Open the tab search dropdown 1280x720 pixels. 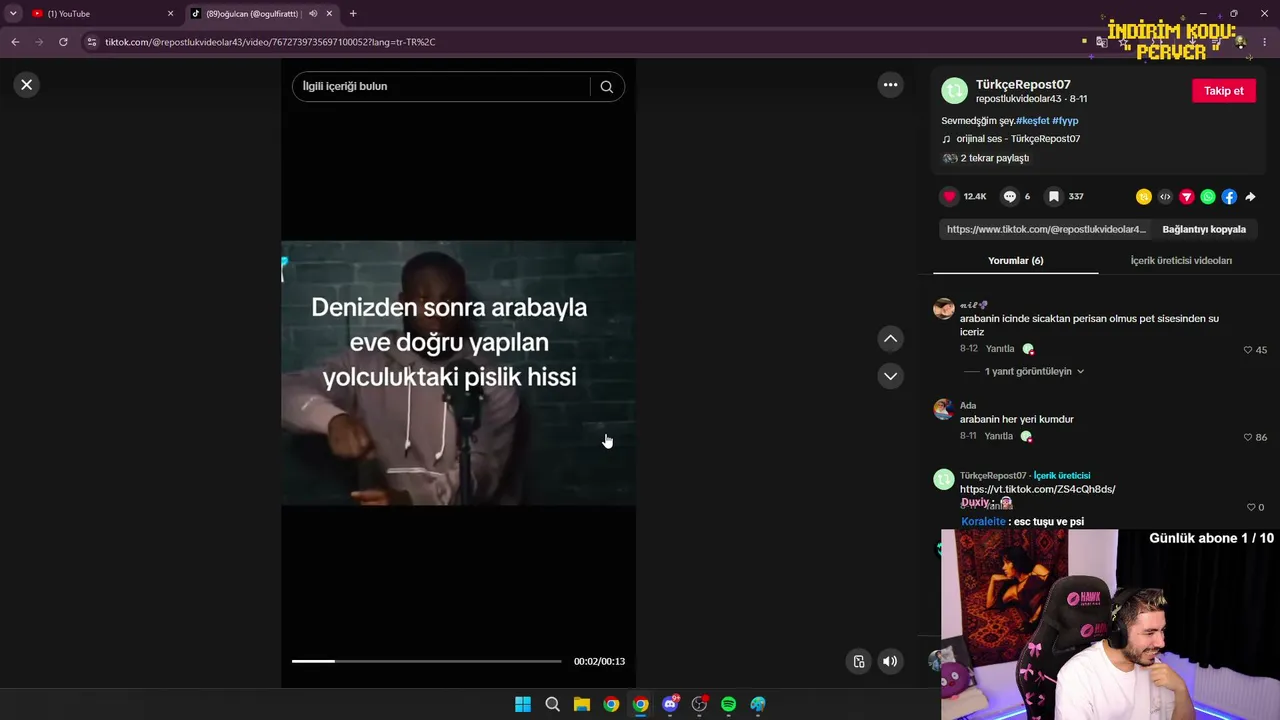tap(13, 14)
